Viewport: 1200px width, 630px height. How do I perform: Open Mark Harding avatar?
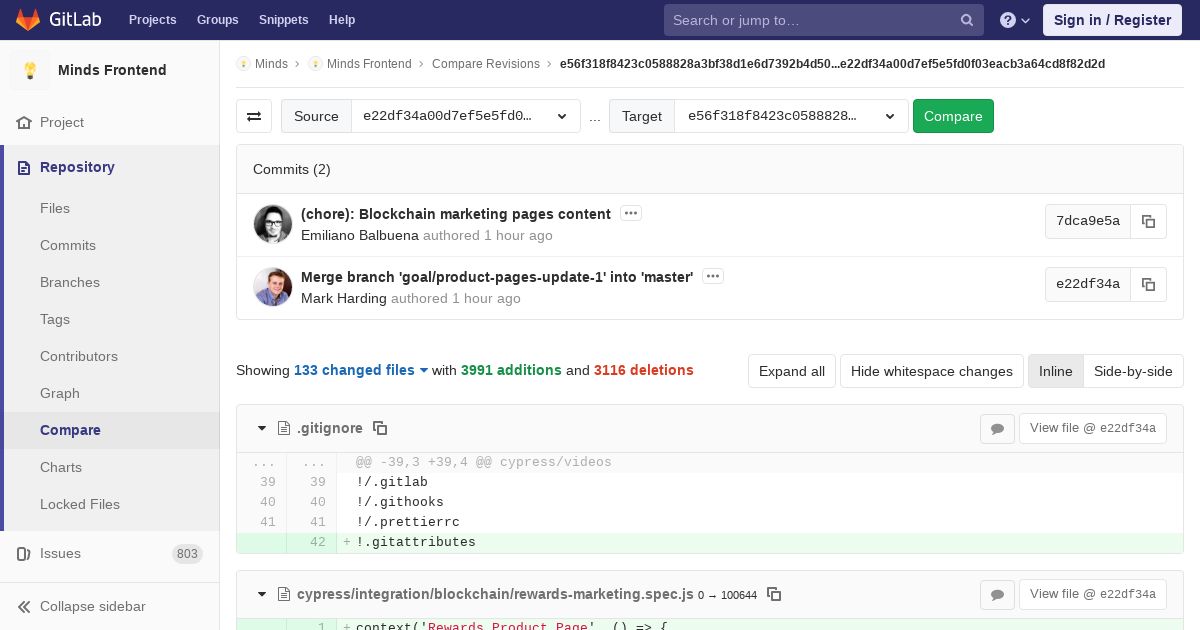pos(273,287)
